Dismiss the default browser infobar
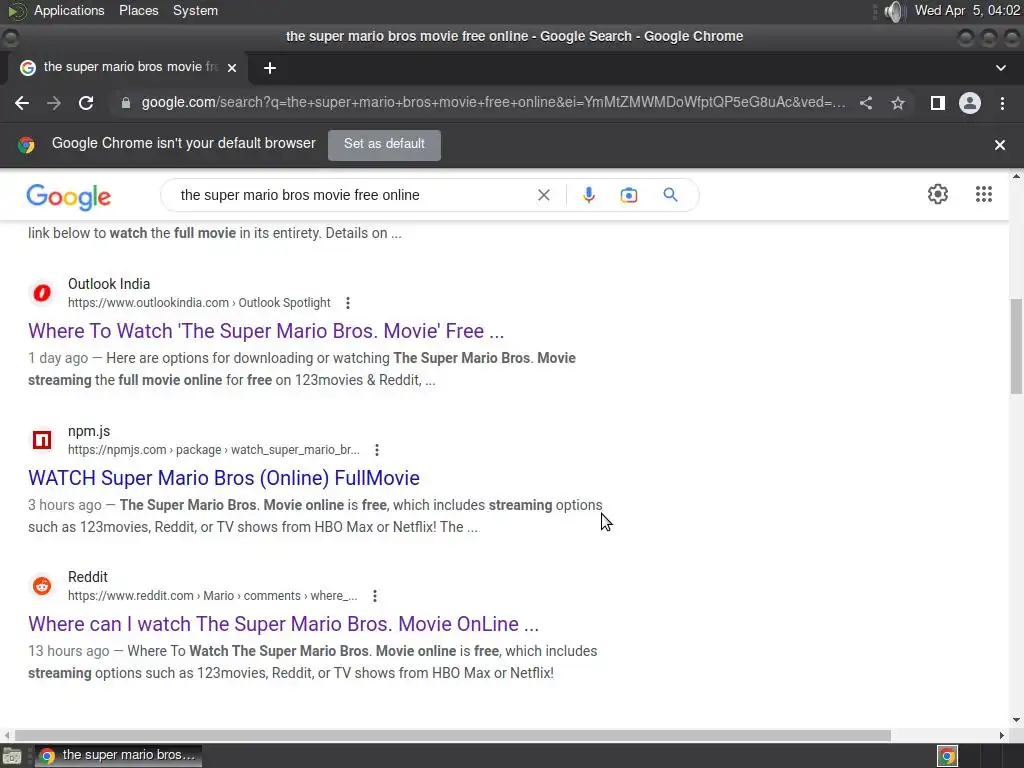 tap(999, 145)
